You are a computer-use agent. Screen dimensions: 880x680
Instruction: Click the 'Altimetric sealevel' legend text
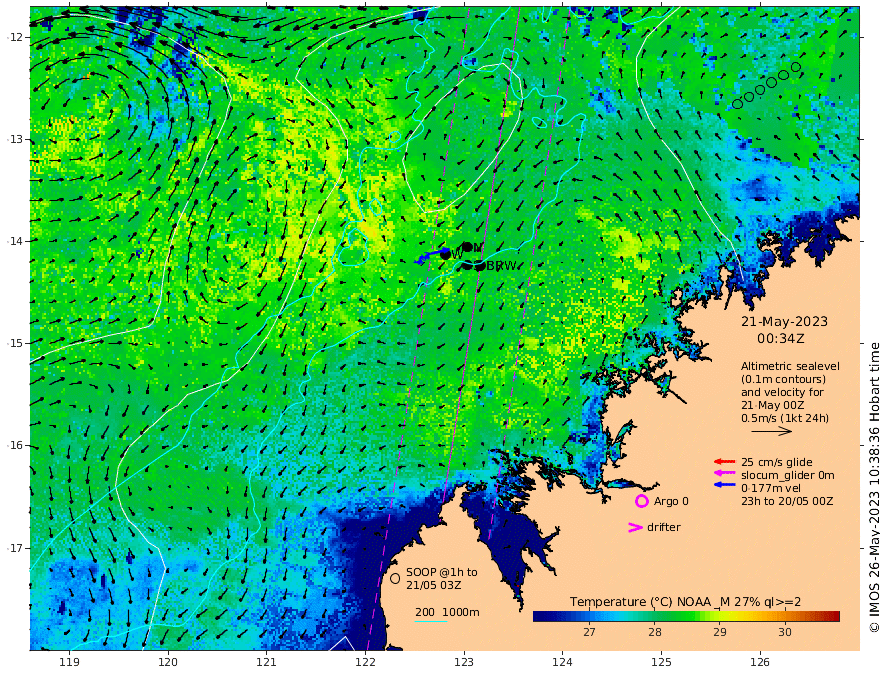(x=790, y=366)
